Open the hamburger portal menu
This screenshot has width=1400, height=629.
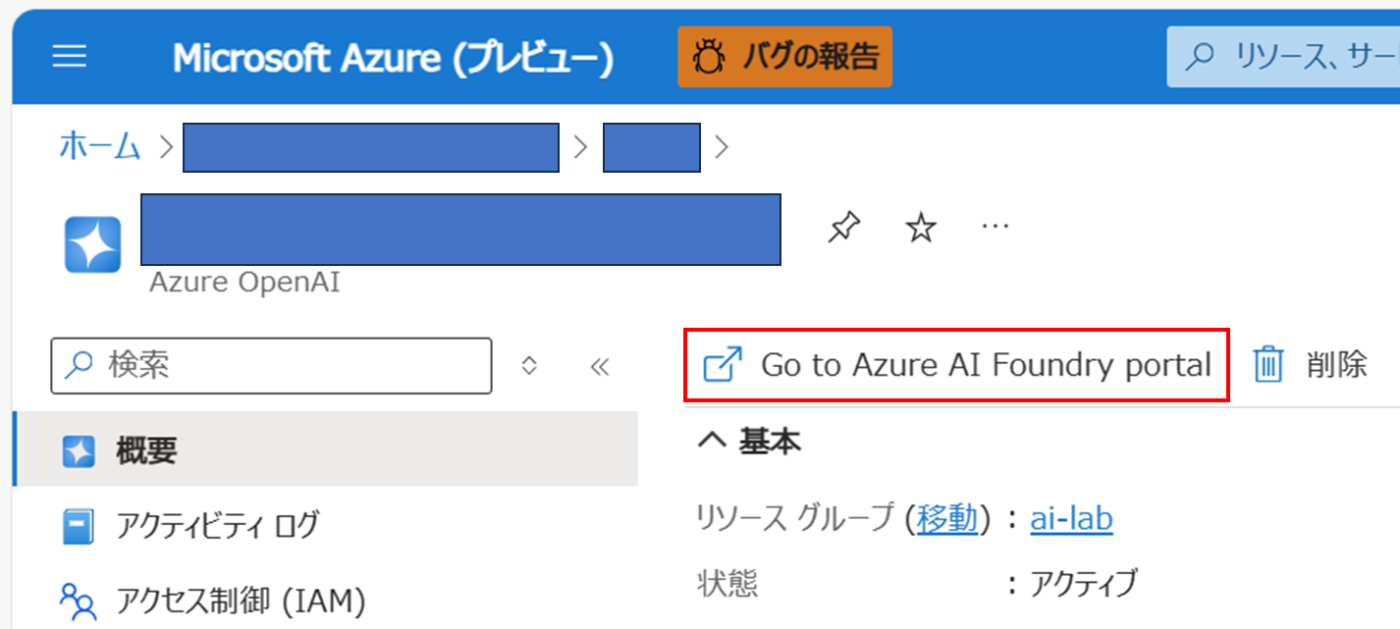(x=69, y=57)
